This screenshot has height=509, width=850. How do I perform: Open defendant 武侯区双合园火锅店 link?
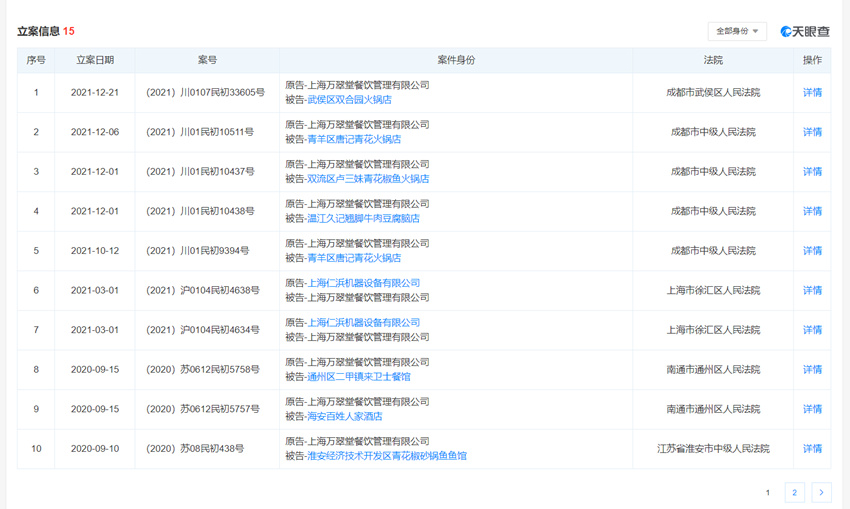coord(349,100)
